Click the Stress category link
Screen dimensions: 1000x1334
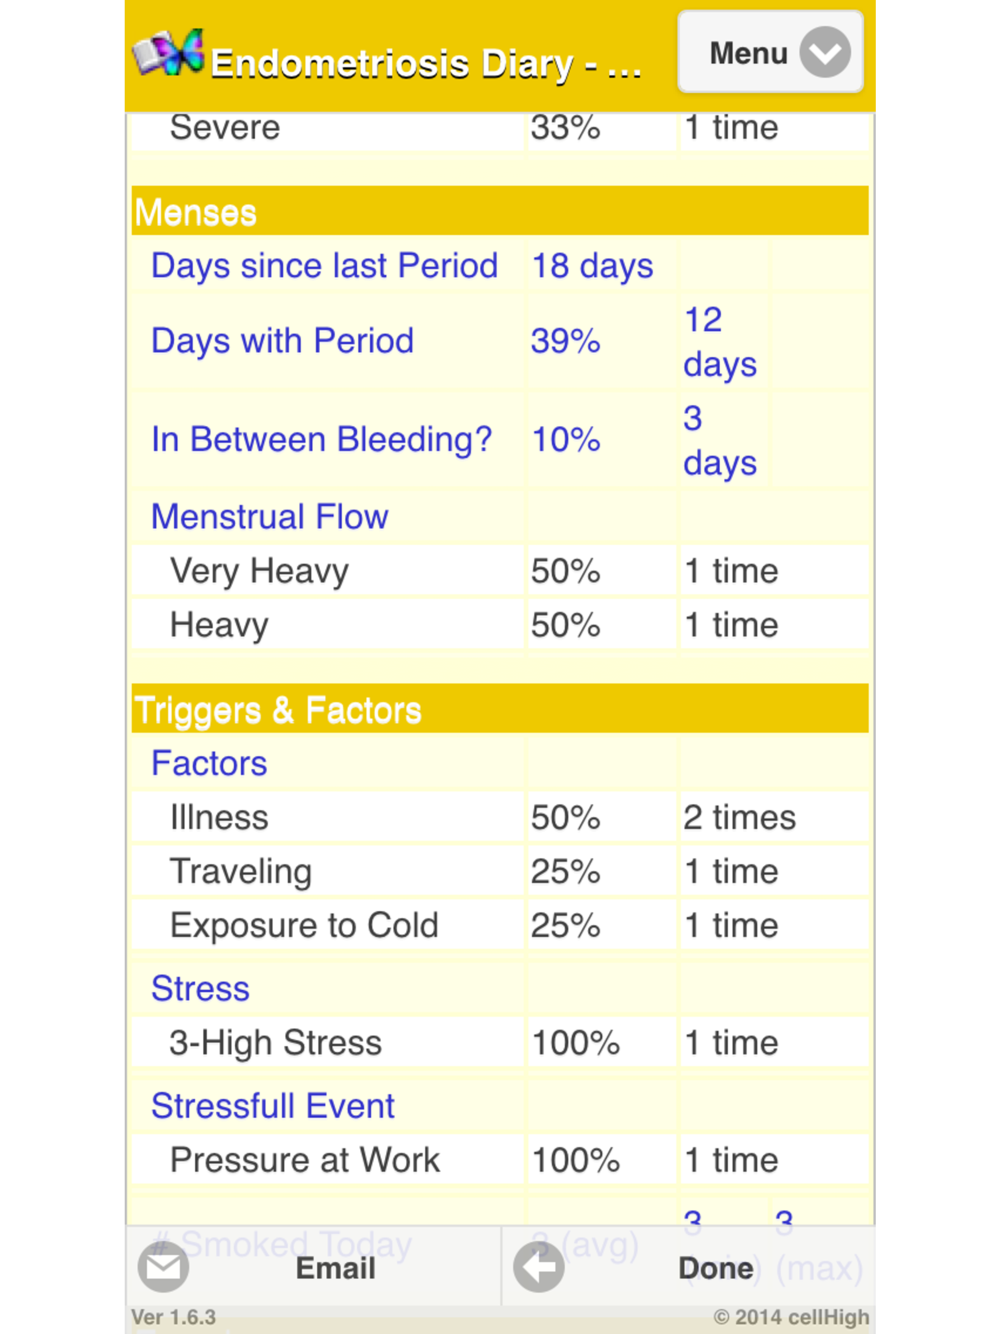pos(200,989)
